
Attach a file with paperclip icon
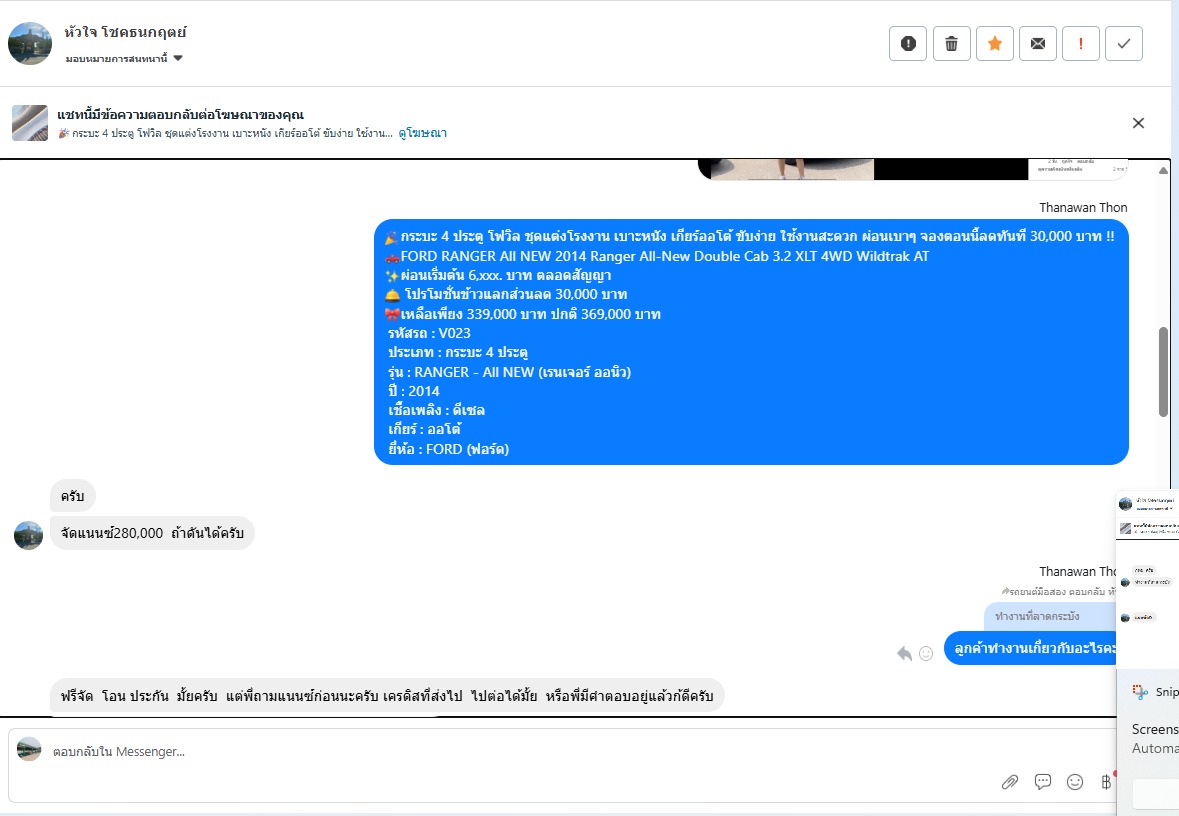point(1010,782)
